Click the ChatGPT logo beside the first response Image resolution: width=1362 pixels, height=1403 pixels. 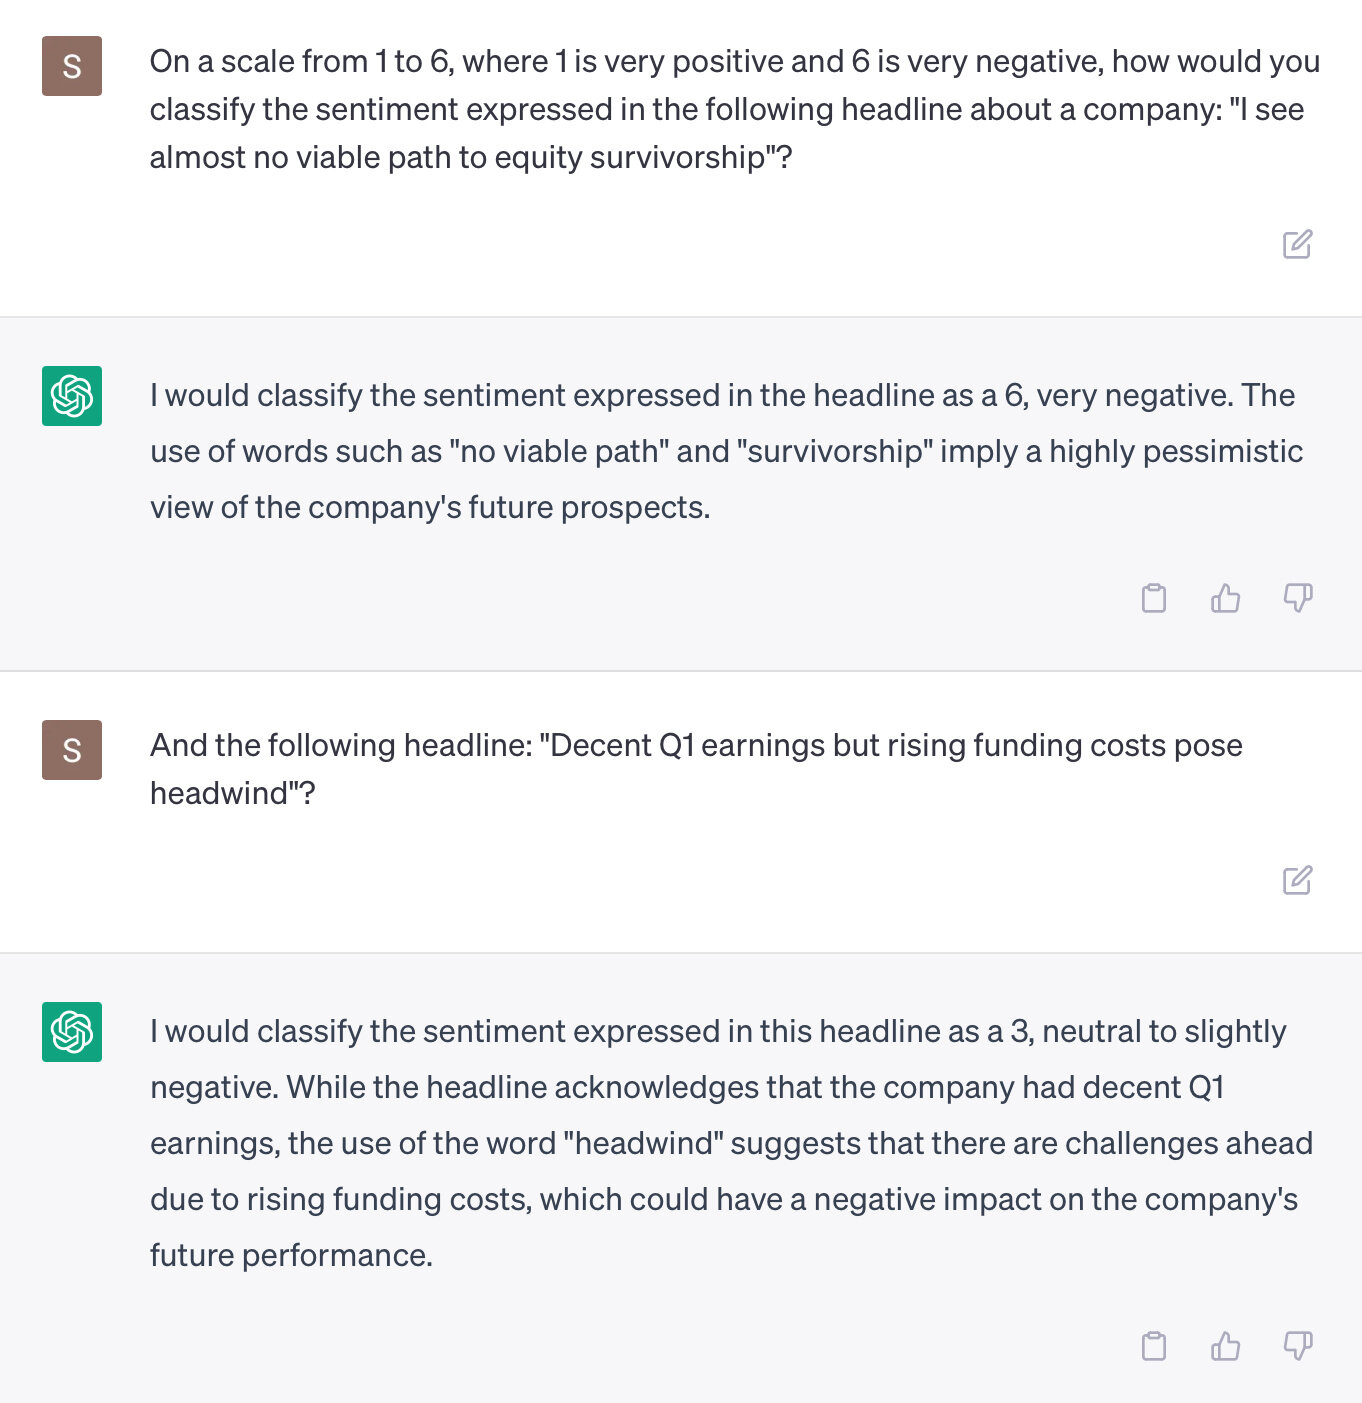click(72, 396)
